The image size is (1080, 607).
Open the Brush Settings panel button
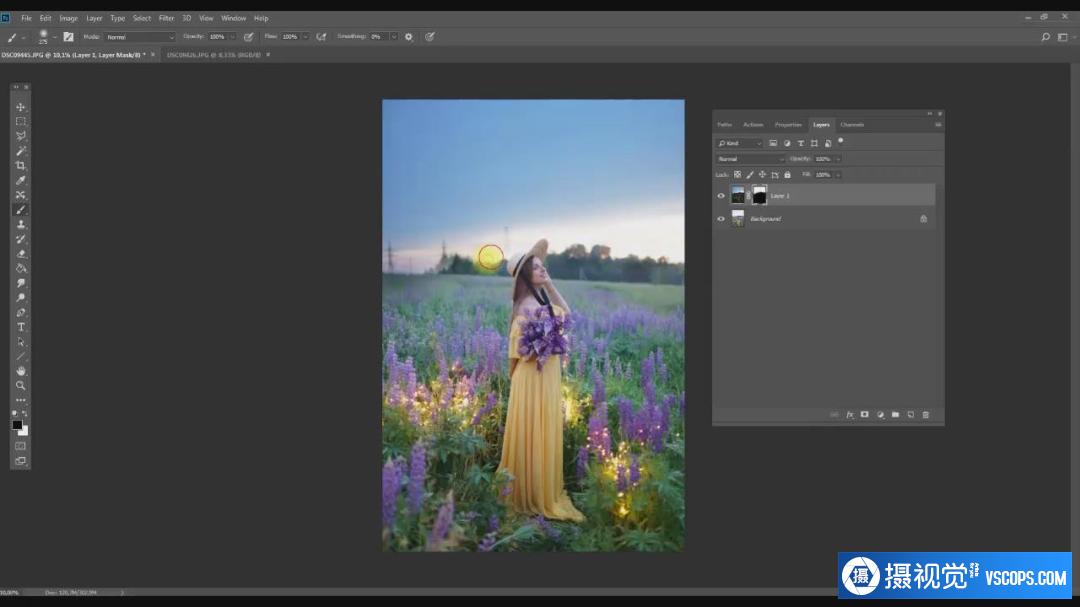[68, 37]
